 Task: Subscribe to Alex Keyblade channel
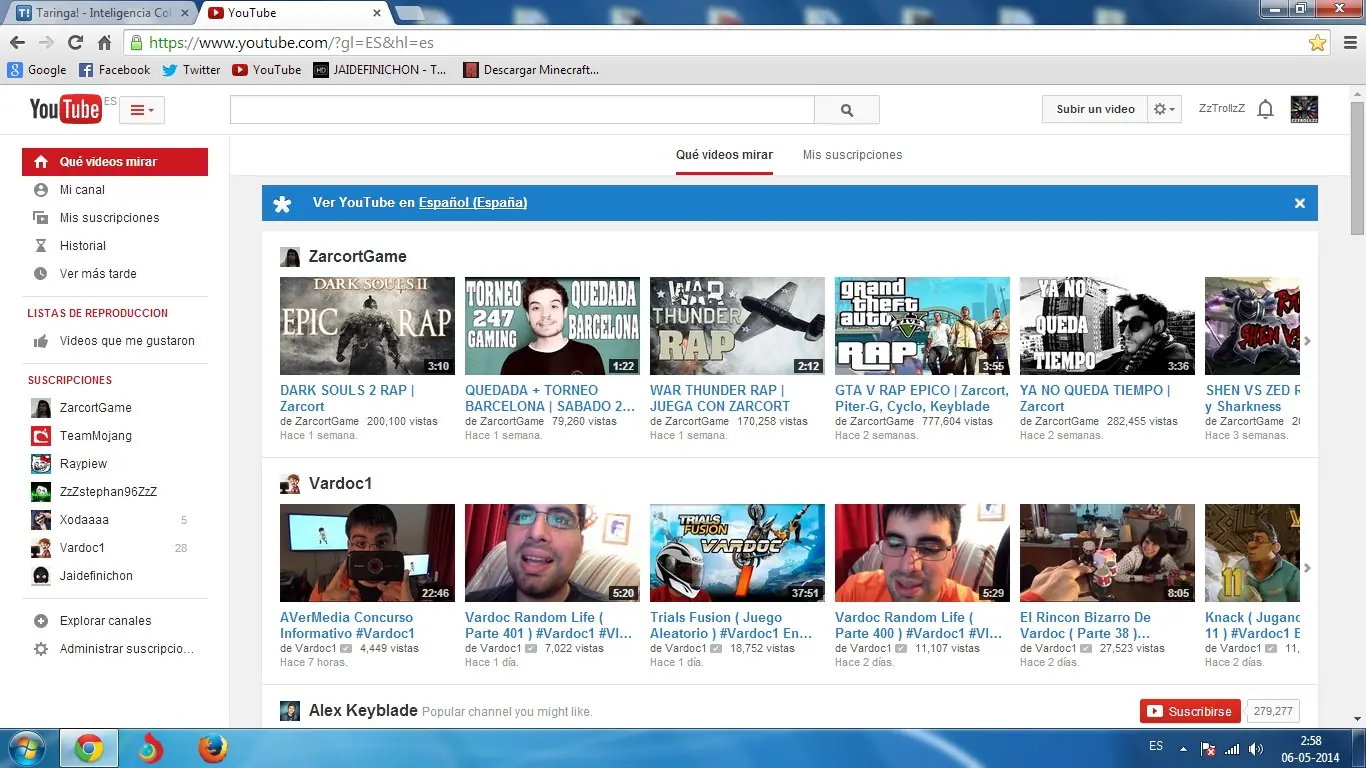coord(1190,712)
